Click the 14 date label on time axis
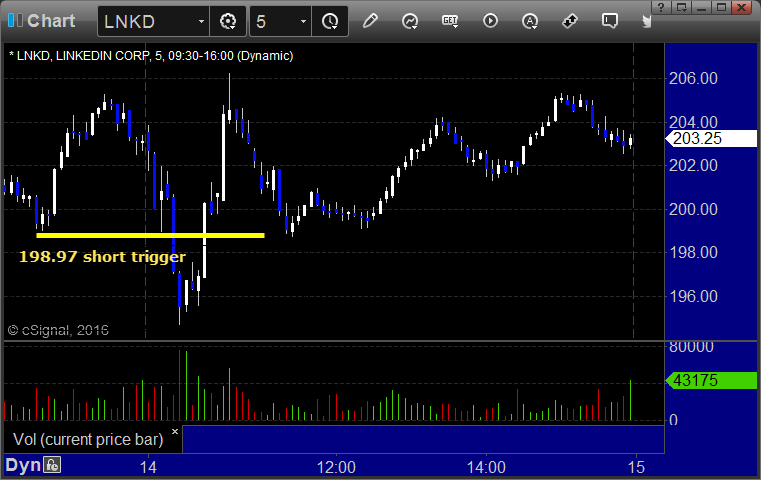This screenshot has width=761, height=480. [x=148, y=467]
